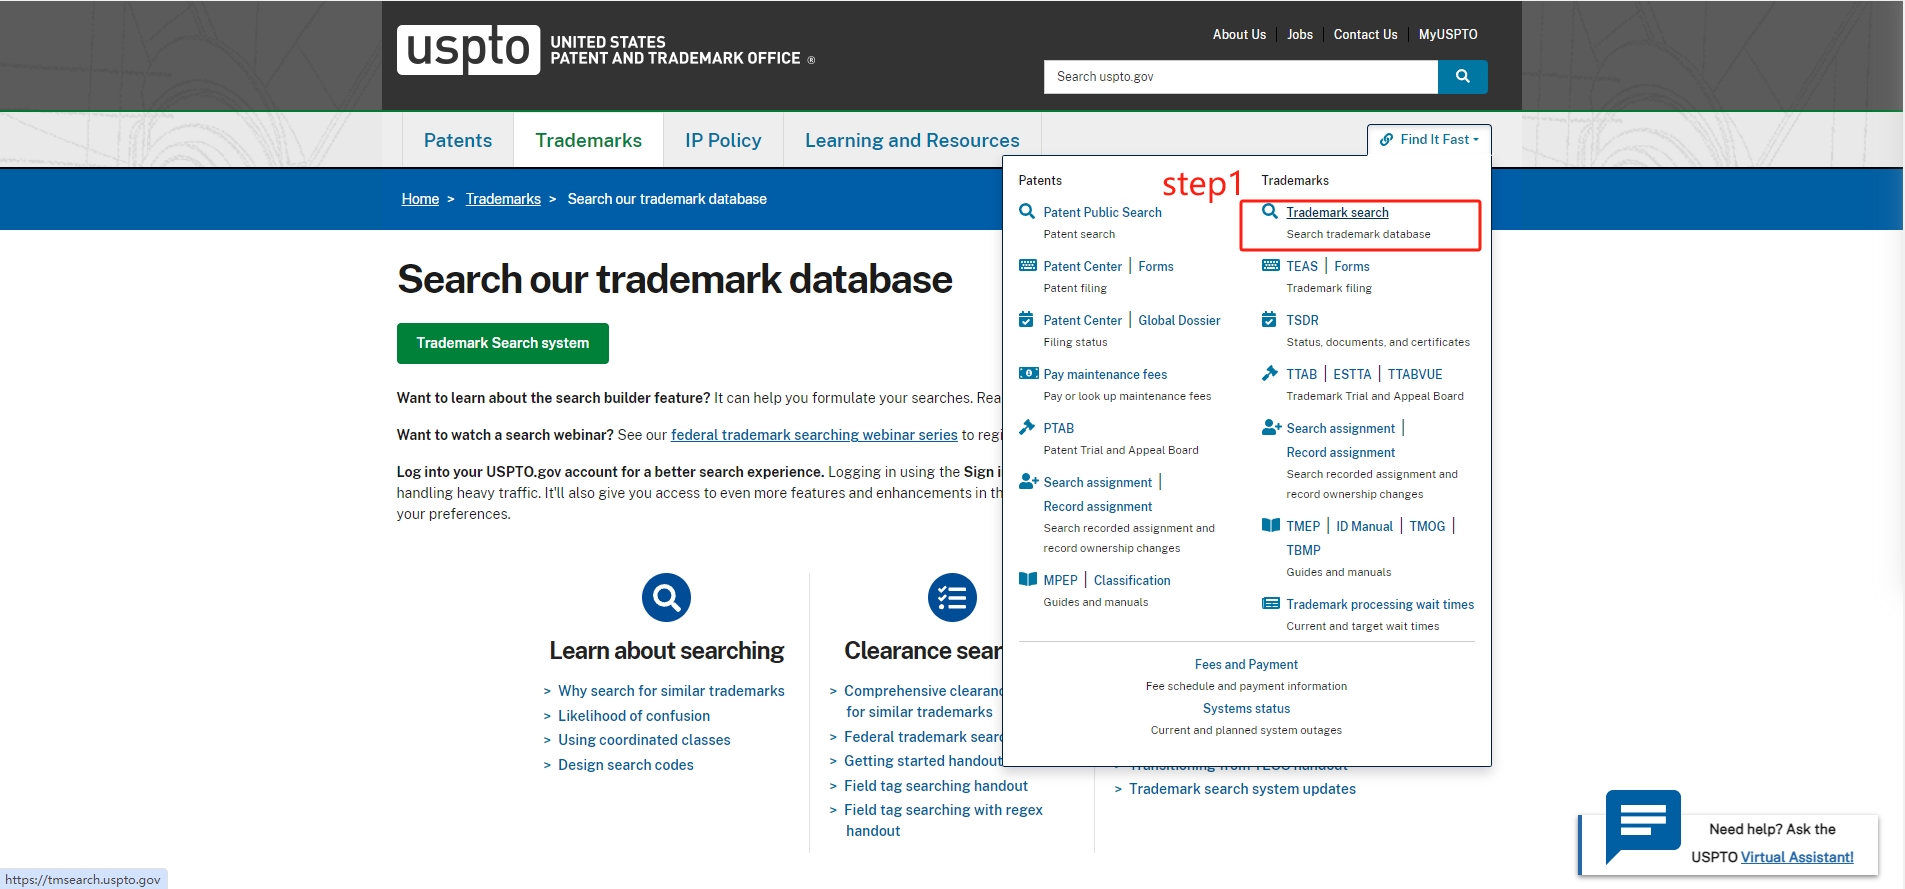Screen dimensions: 1905x889
Task: Click the ID Manual link
Action: pyautogui.click(x=1364, y=526)
